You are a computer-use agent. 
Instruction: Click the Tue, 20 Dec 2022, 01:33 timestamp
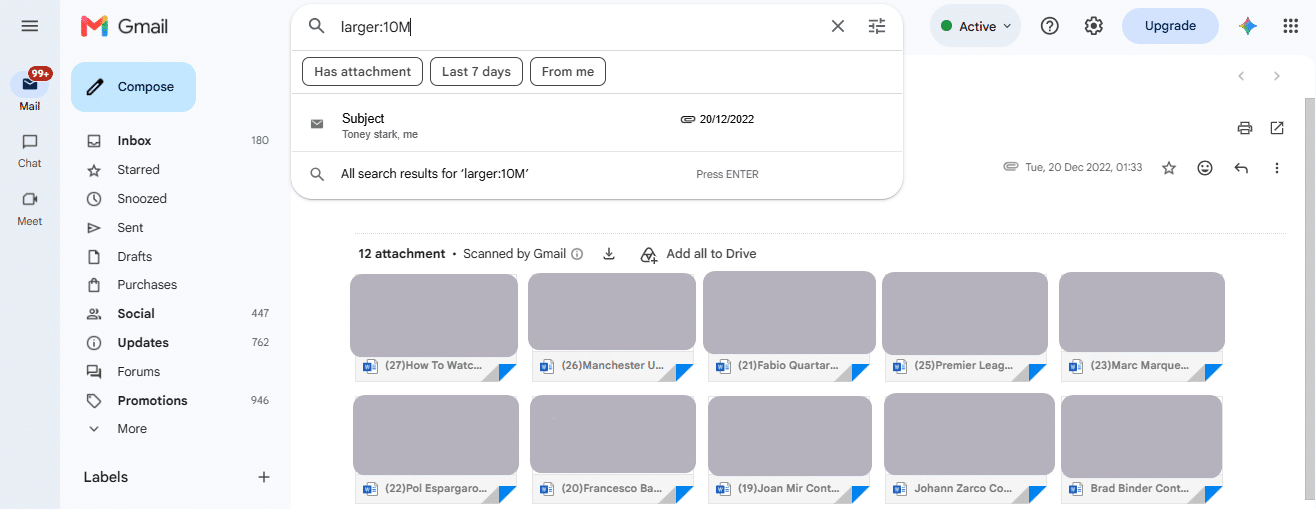tap(1083, 168)
